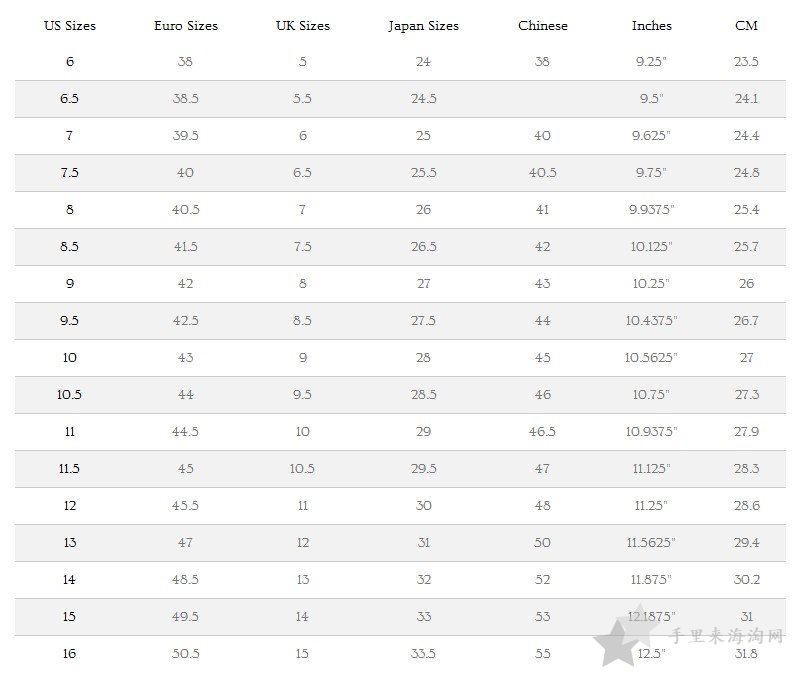Select the US size 16 row label

[70, 654]
